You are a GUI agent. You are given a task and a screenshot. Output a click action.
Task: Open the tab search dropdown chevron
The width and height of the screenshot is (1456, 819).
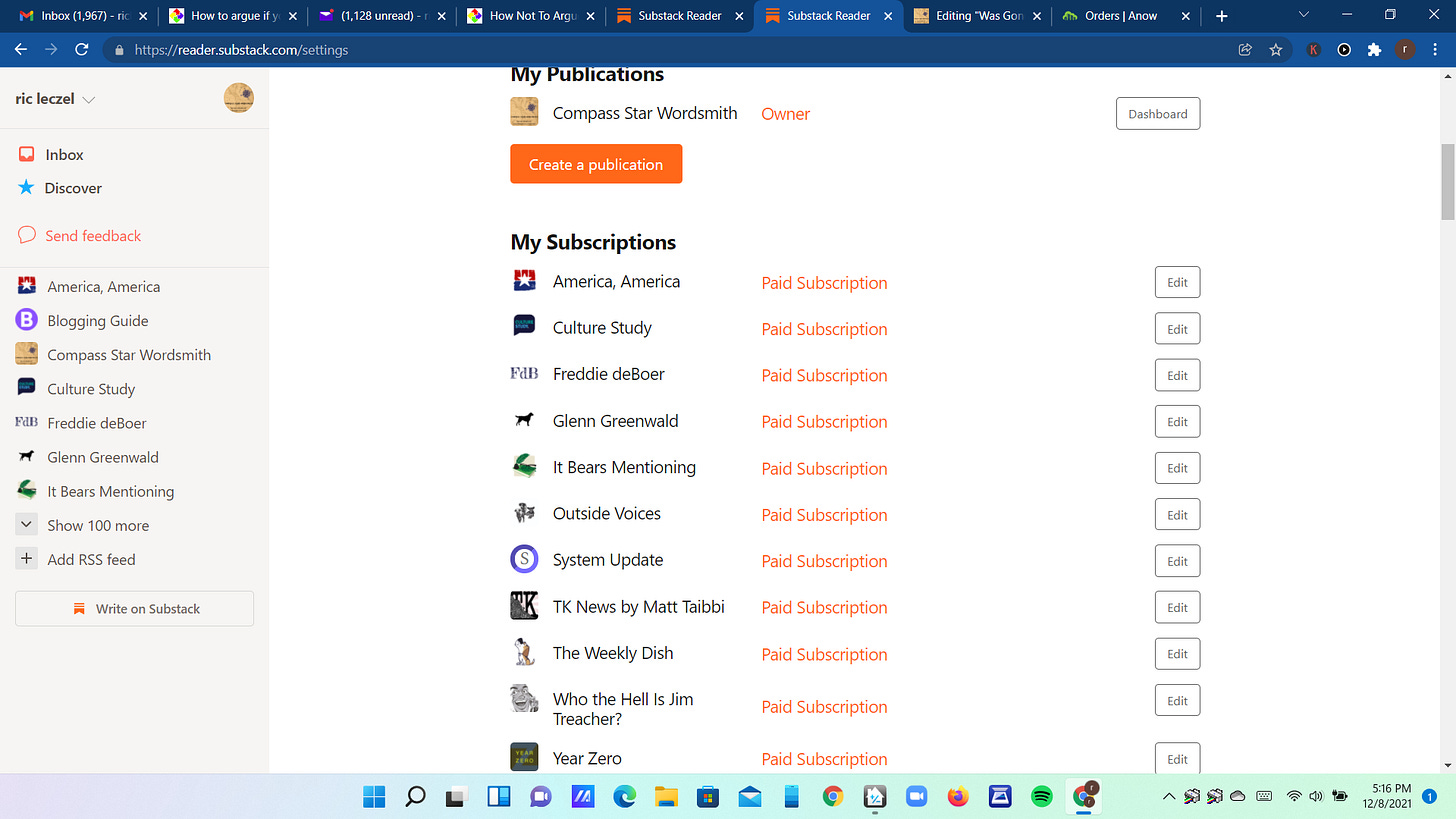tap(1303, 15)
